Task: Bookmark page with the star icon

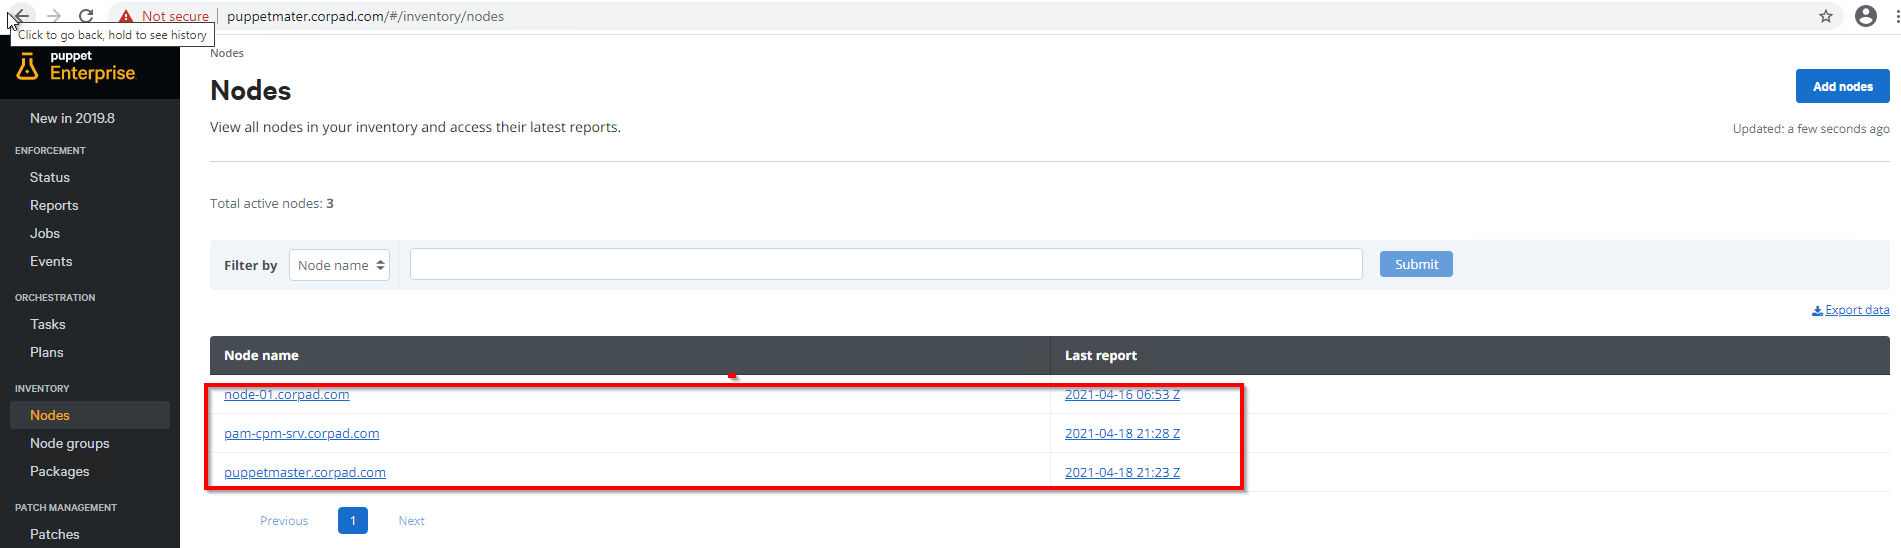Action: click(x=1826, y=16)
